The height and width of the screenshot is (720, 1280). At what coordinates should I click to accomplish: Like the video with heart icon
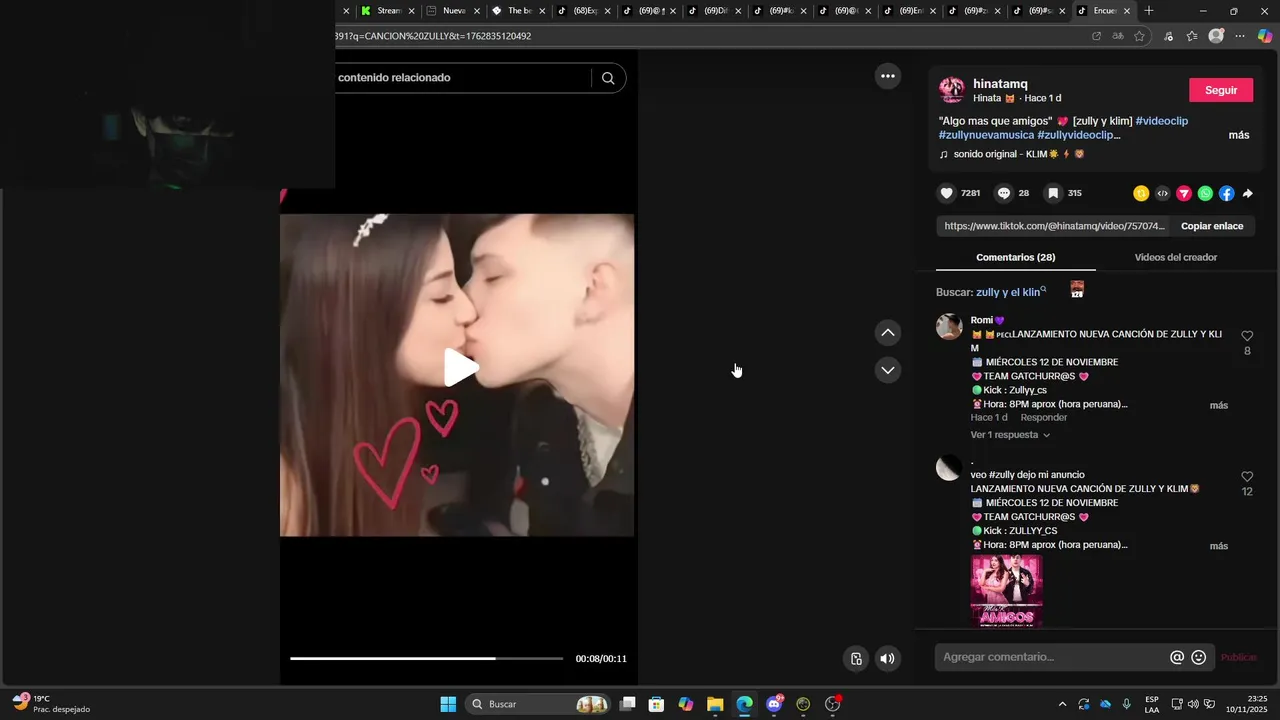click(947, 193)
